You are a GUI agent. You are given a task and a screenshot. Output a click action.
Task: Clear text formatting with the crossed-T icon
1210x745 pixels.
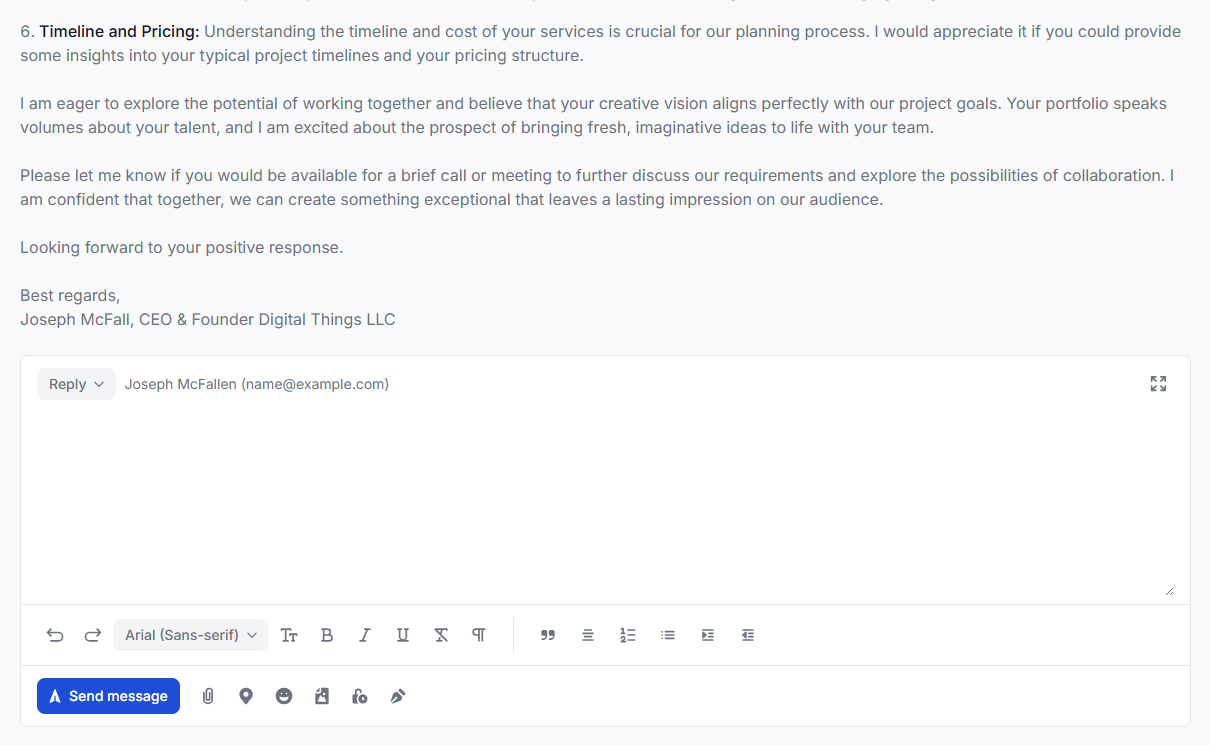tap(441, 635)
